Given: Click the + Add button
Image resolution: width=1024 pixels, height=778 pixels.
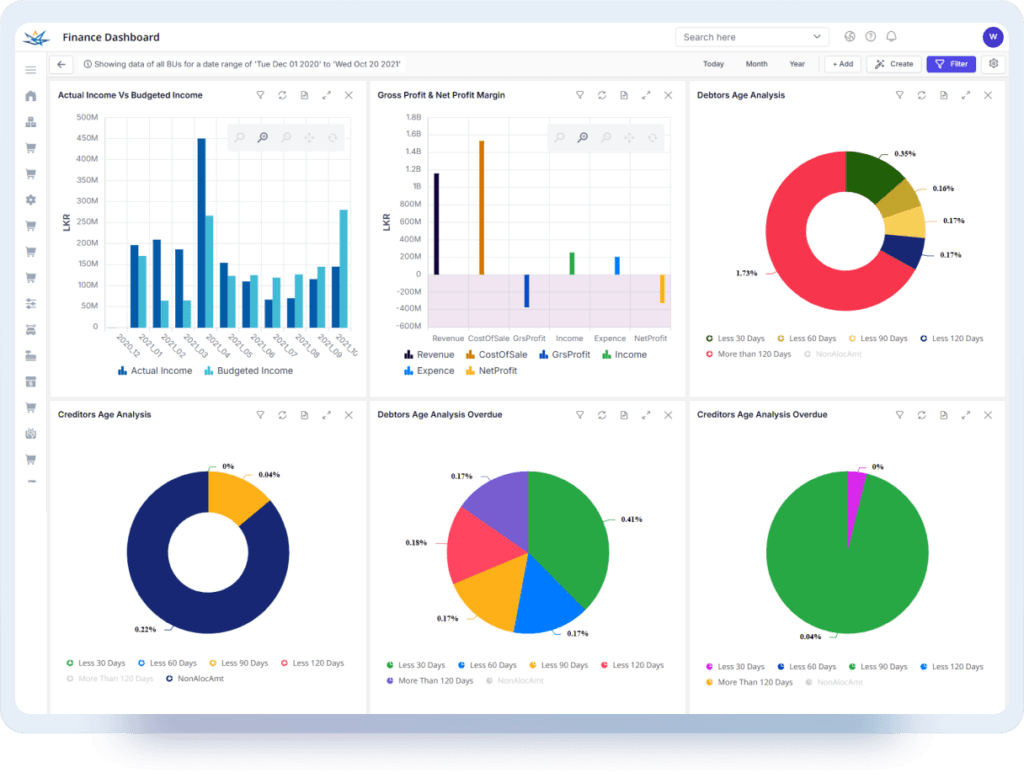Looking at the screenshot, I should click(842, 62).
